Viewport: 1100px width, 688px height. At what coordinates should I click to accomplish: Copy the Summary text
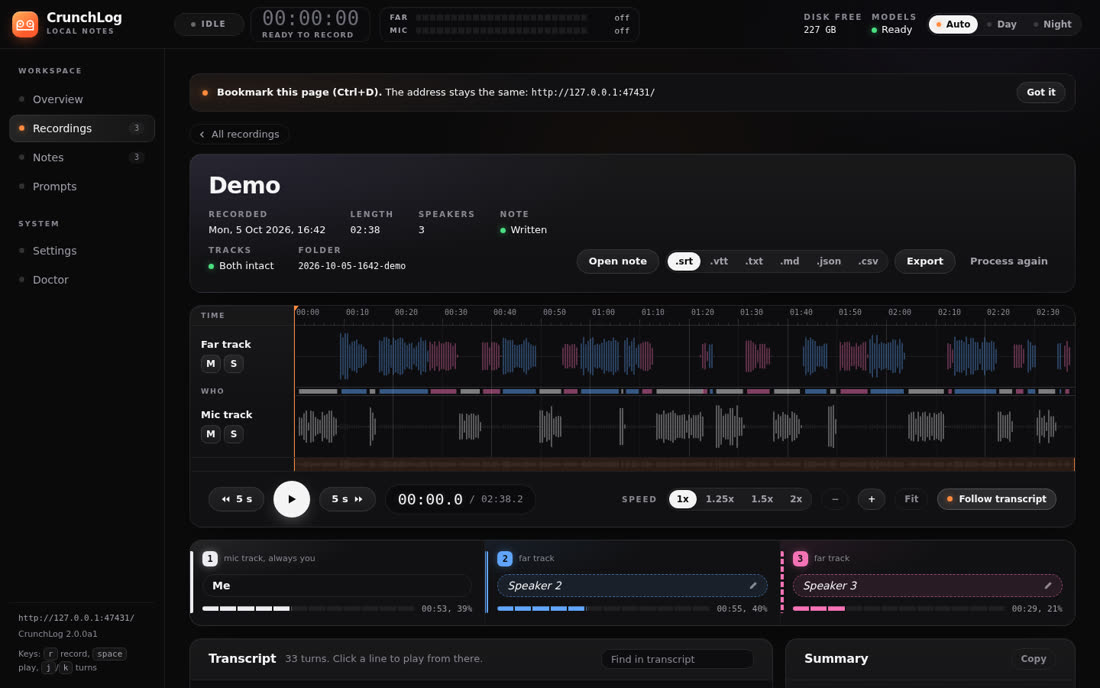point(1033,659)
